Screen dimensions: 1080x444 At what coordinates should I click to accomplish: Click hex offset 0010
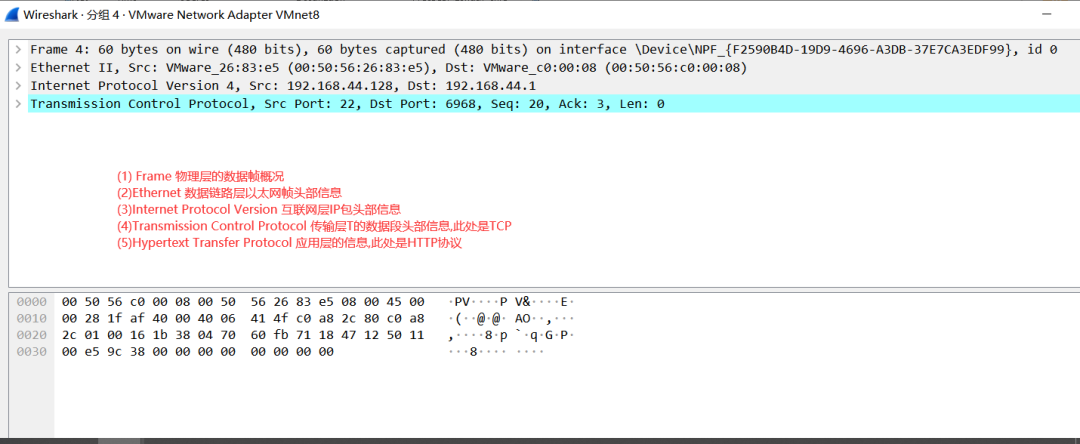[x=32, y=319]
